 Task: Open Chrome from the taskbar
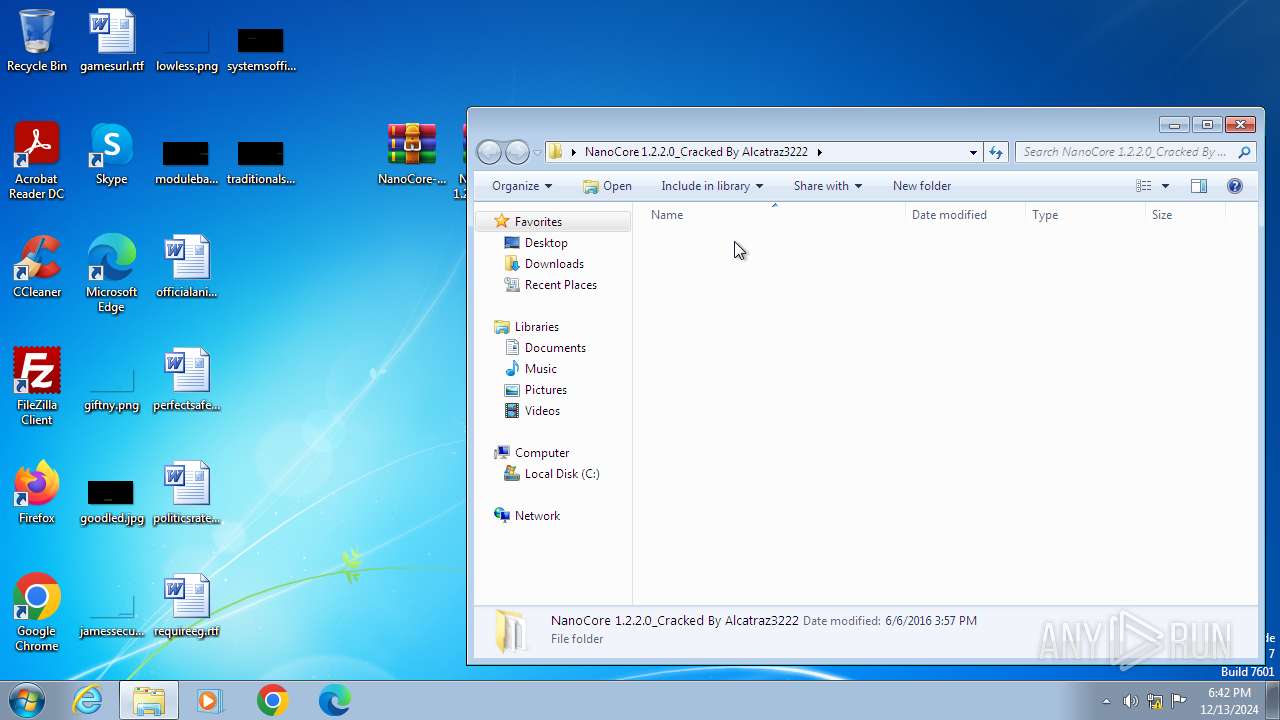pyautogui.click(x=272, y=701)
